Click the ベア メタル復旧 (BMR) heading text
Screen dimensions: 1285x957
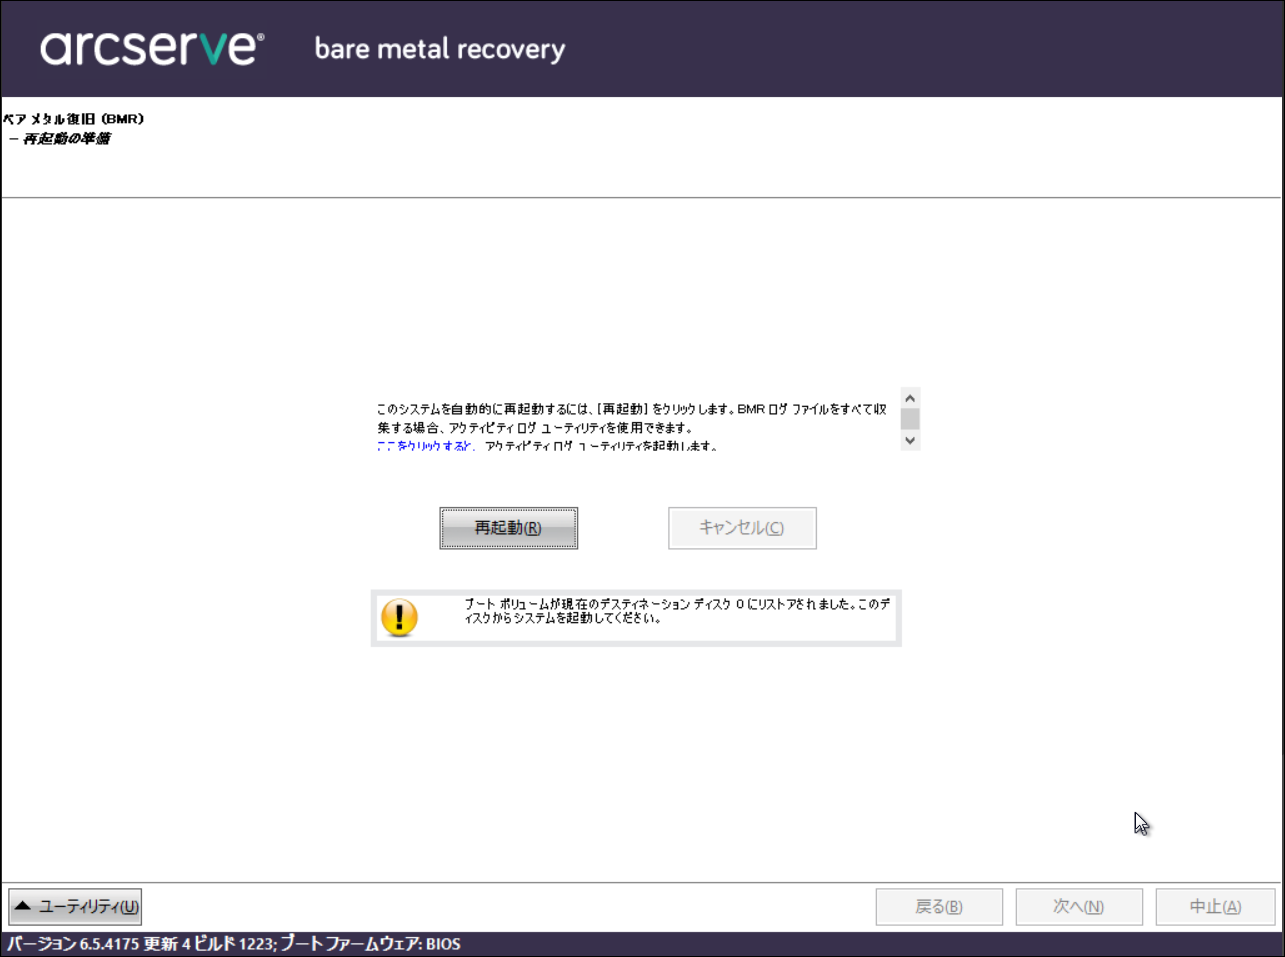pos(74,119)
